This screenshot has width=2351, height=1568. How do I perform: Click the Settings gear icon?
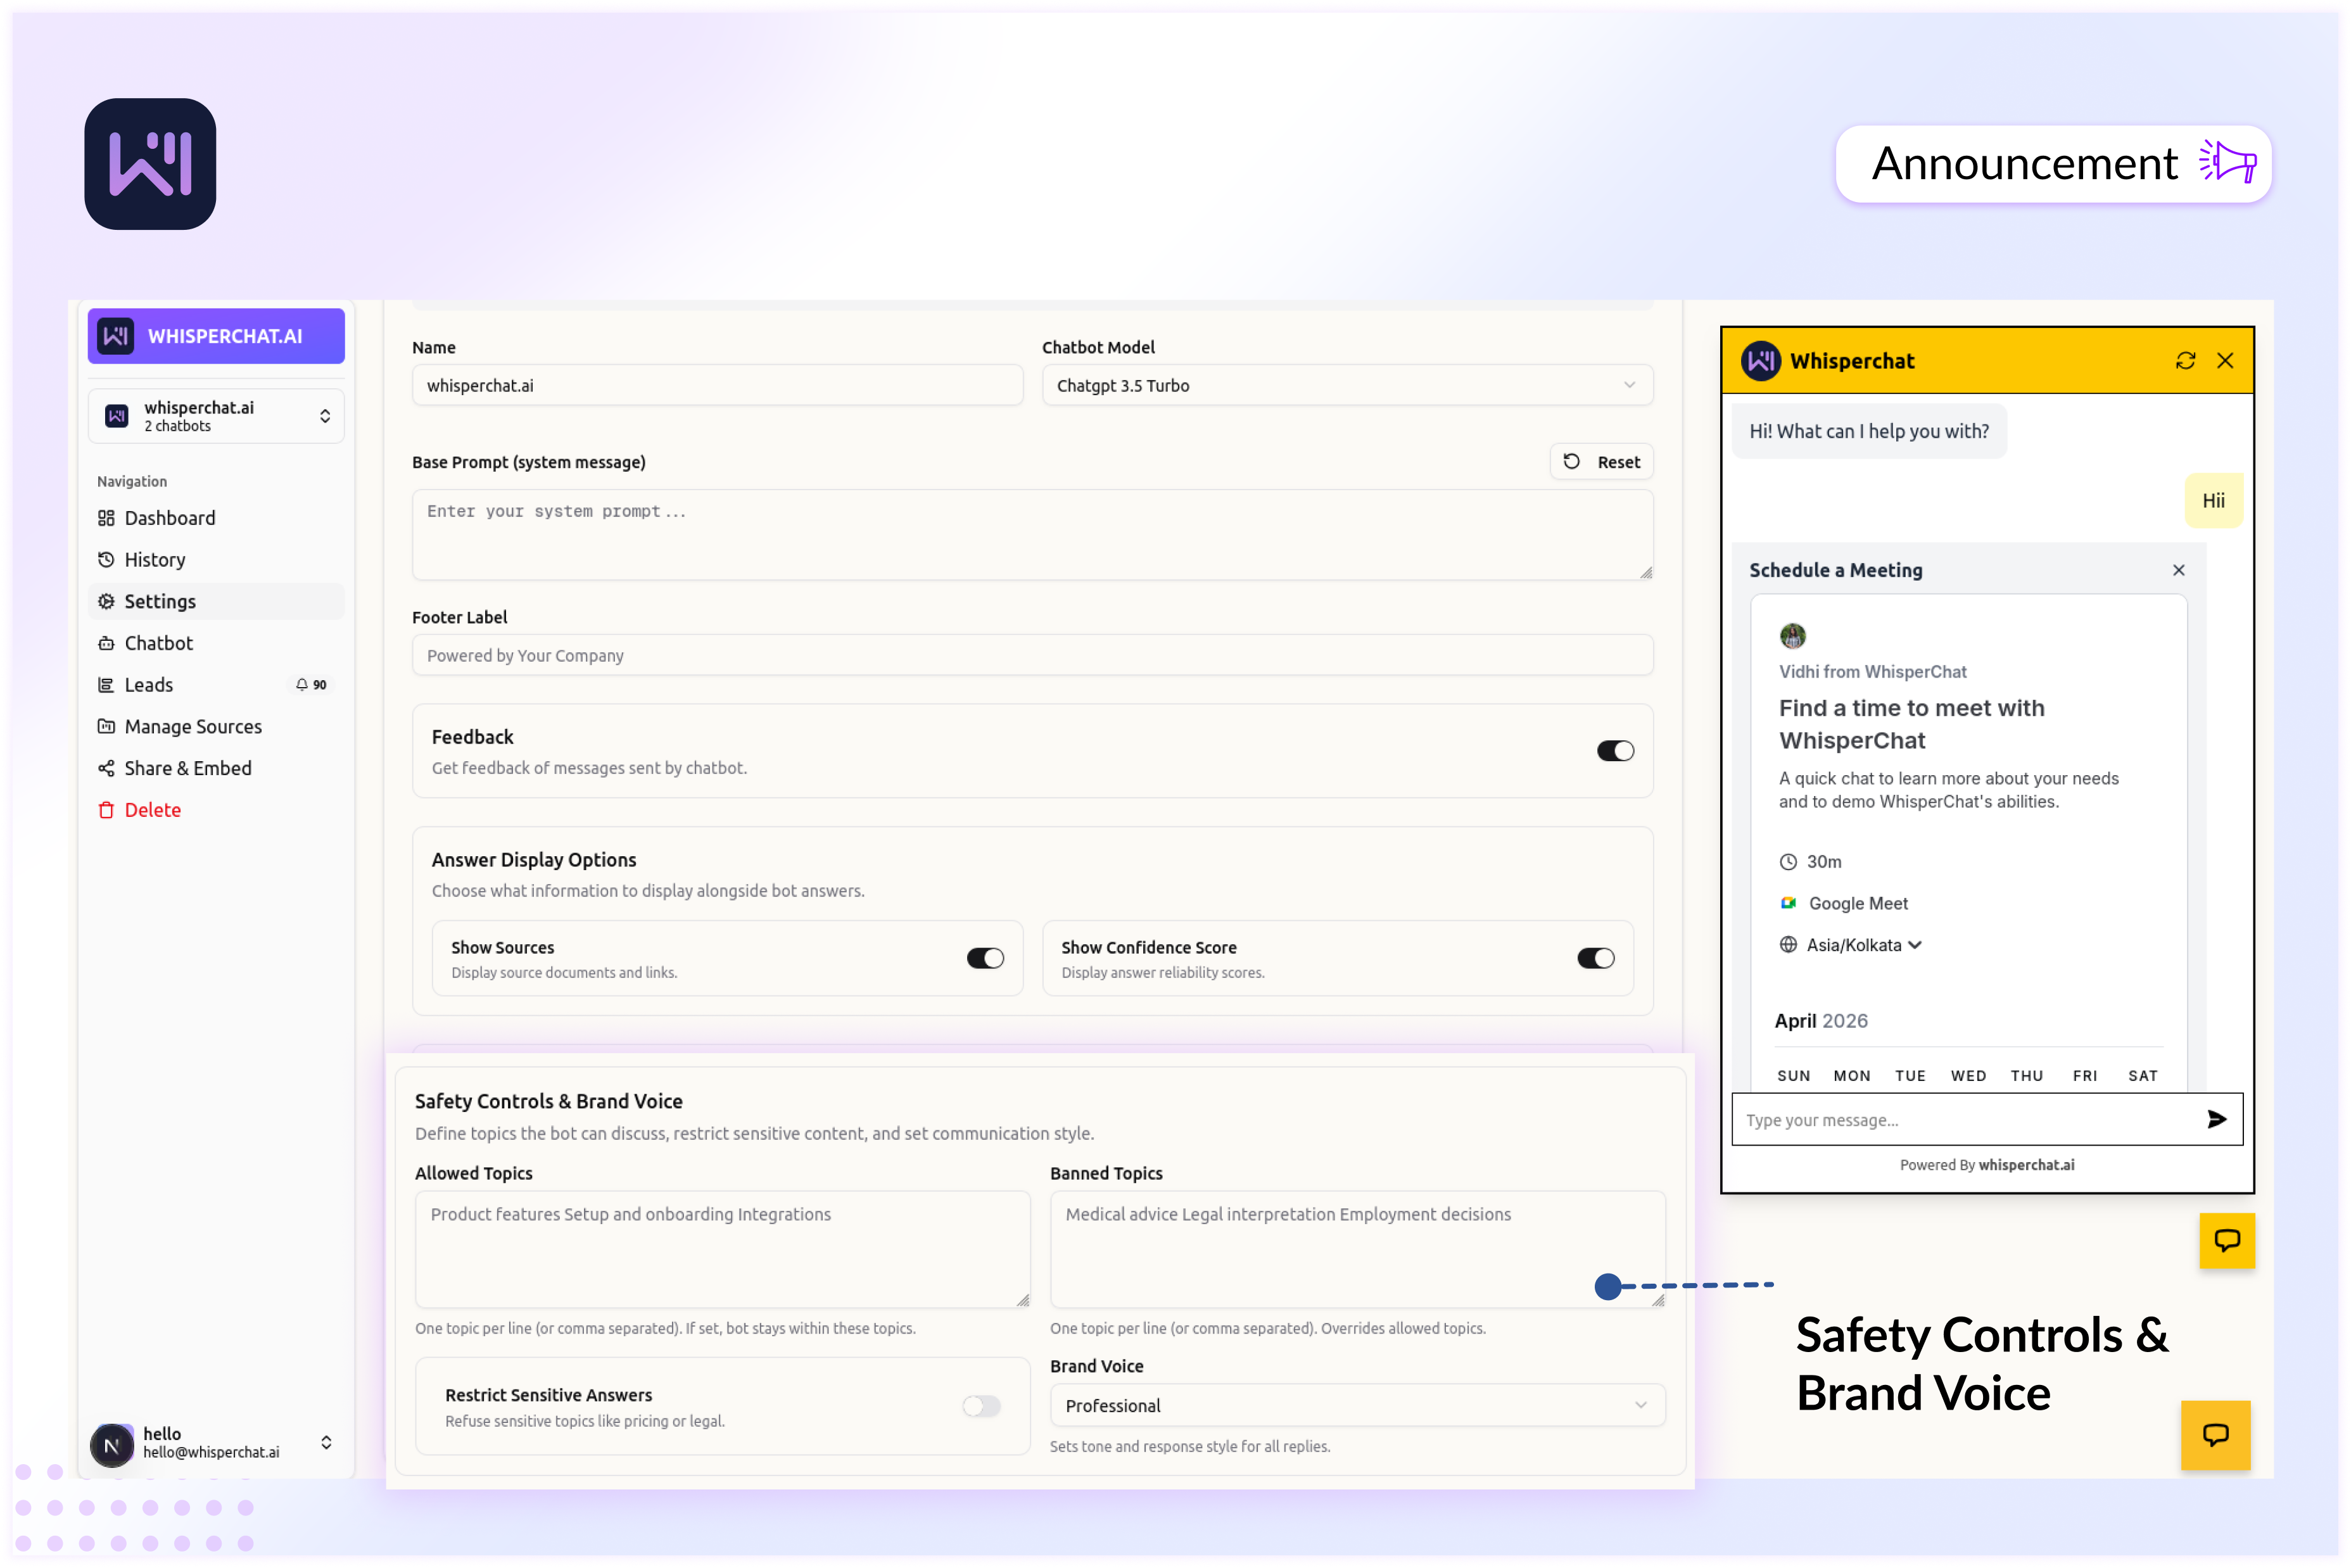pyautogui.click(x=106, y=601)
